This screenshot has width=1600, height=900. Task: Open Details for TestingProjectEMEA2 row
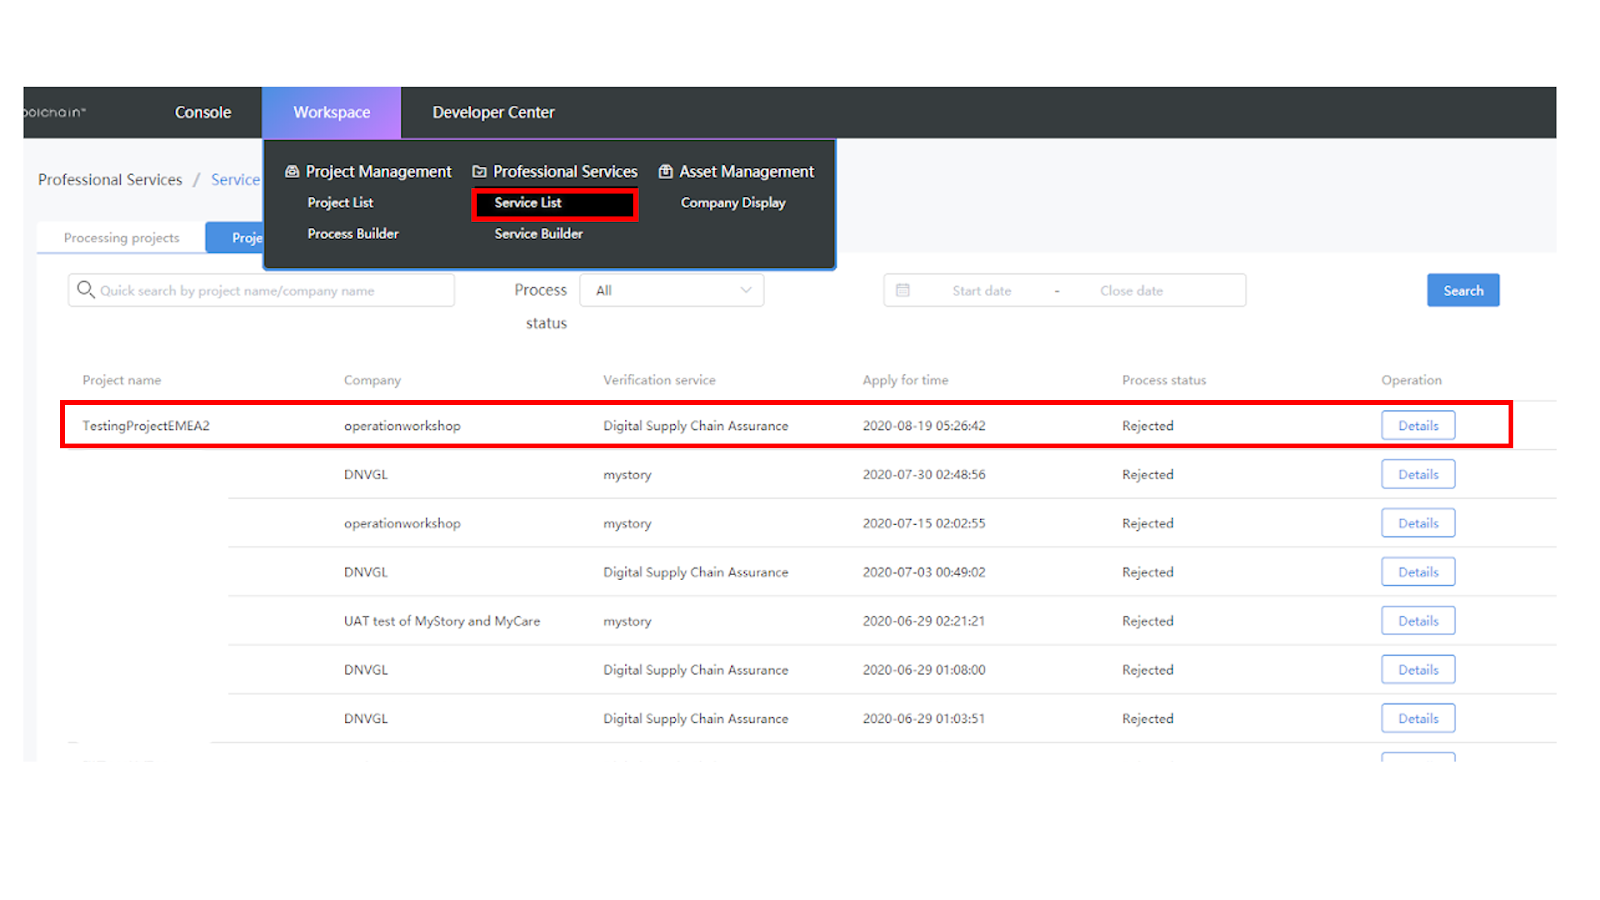pos(1418,425)
